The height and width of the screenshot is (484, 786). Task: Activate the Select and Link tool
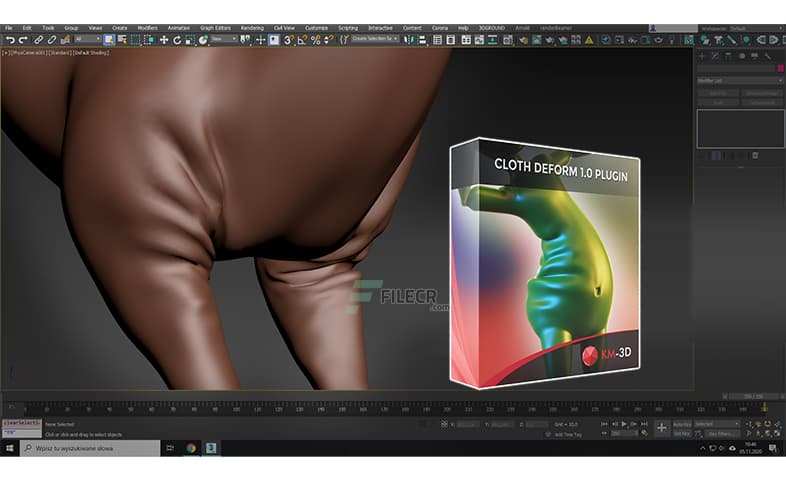tap(38, 40)
